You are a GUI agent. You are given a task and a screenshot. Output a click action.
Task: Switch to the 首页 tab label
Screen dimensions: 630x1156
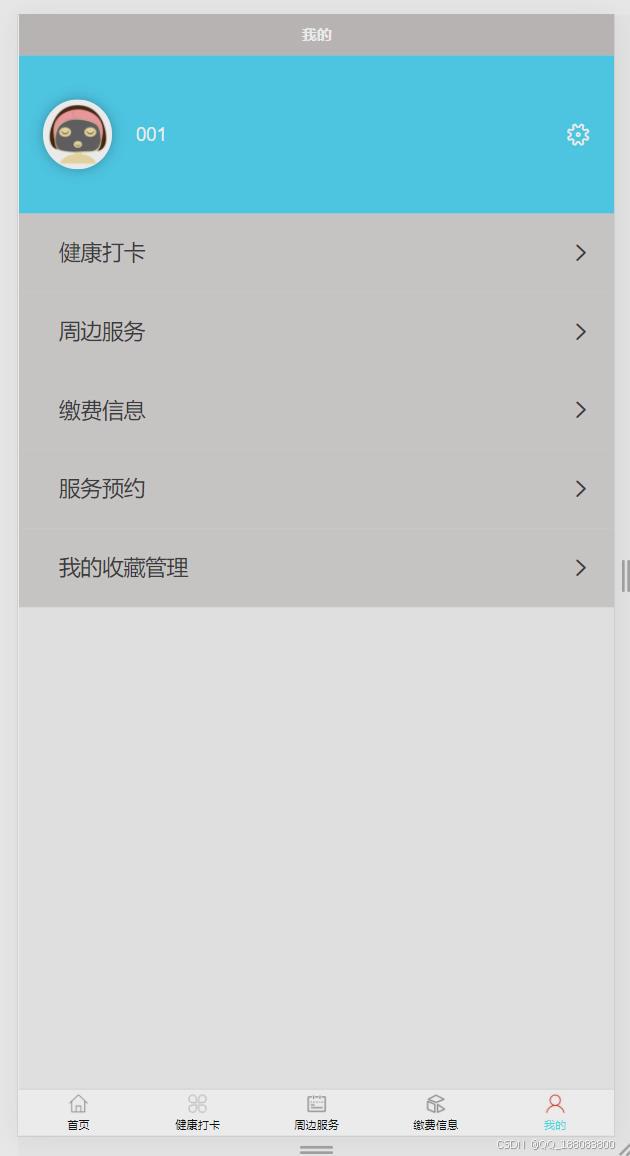point(78,1125)
